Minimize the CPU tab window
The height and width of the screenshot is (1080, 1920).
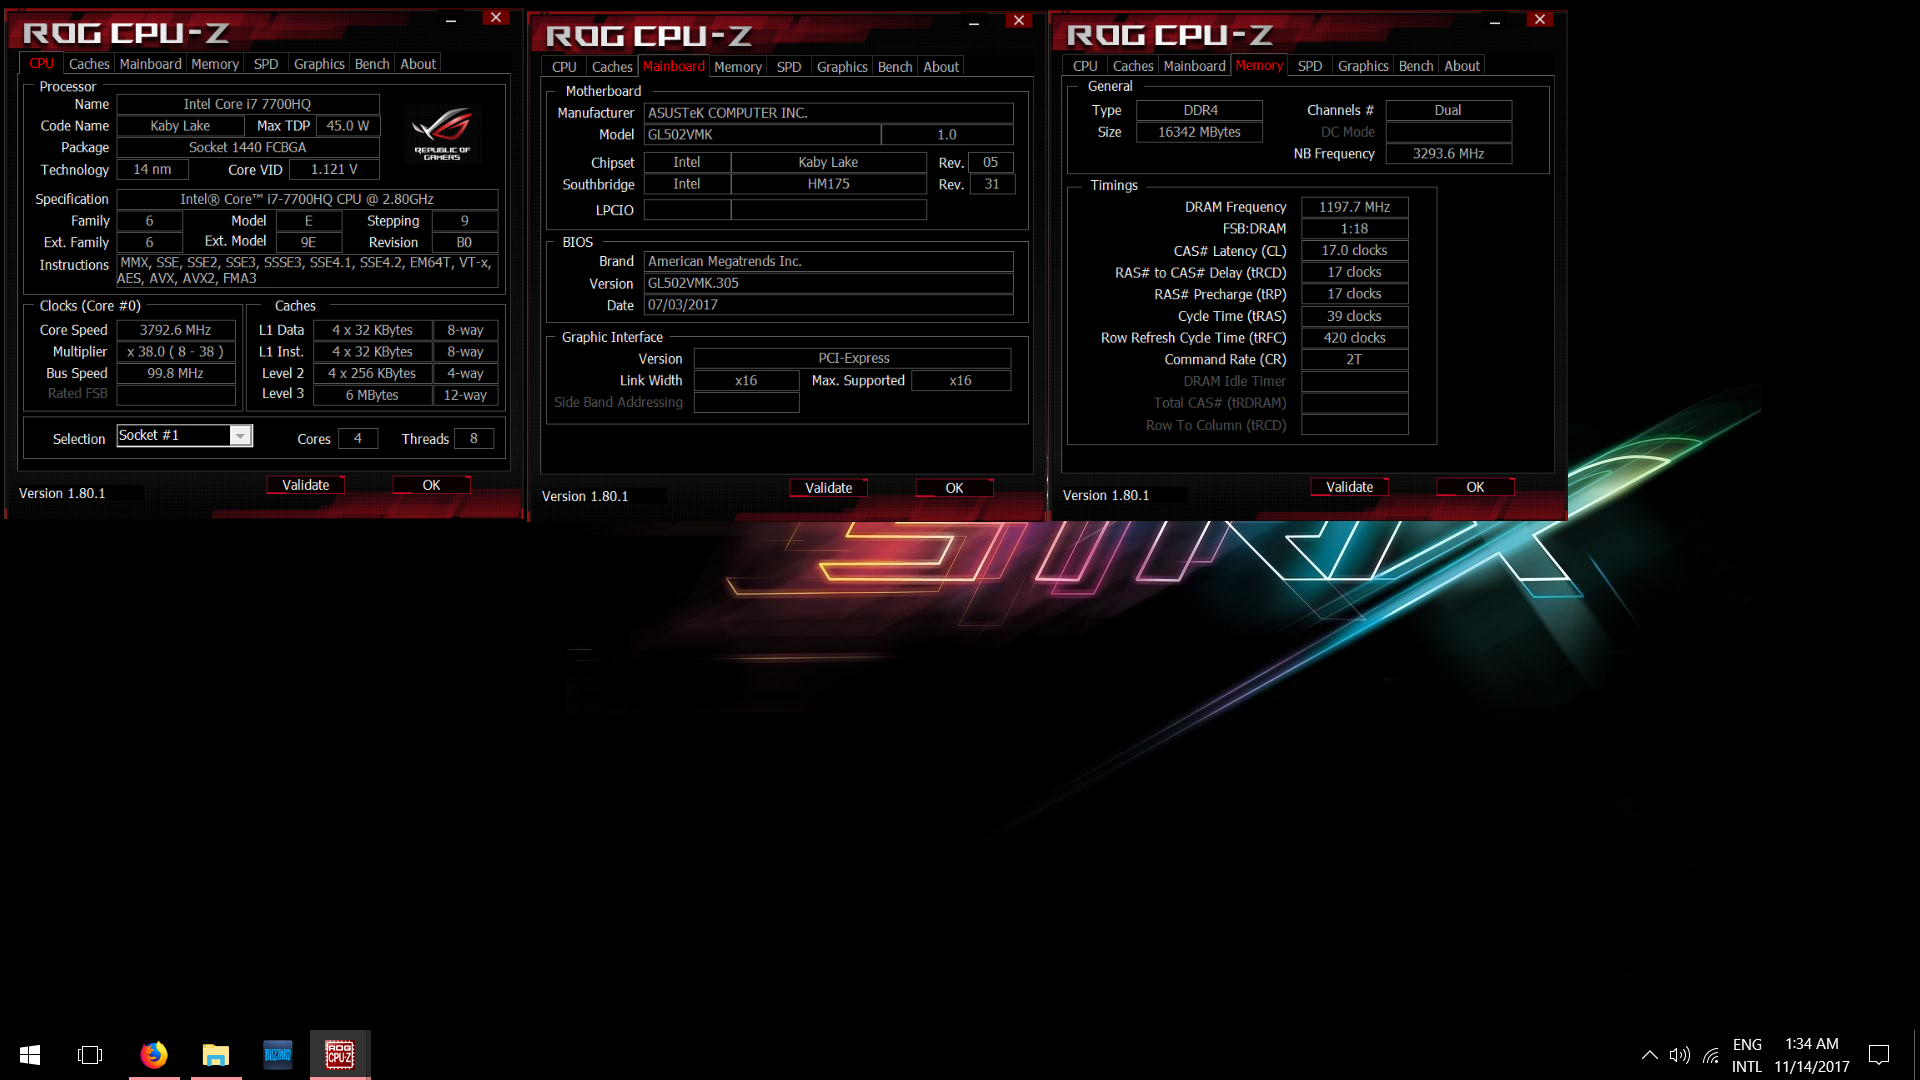tap(451, 19)
